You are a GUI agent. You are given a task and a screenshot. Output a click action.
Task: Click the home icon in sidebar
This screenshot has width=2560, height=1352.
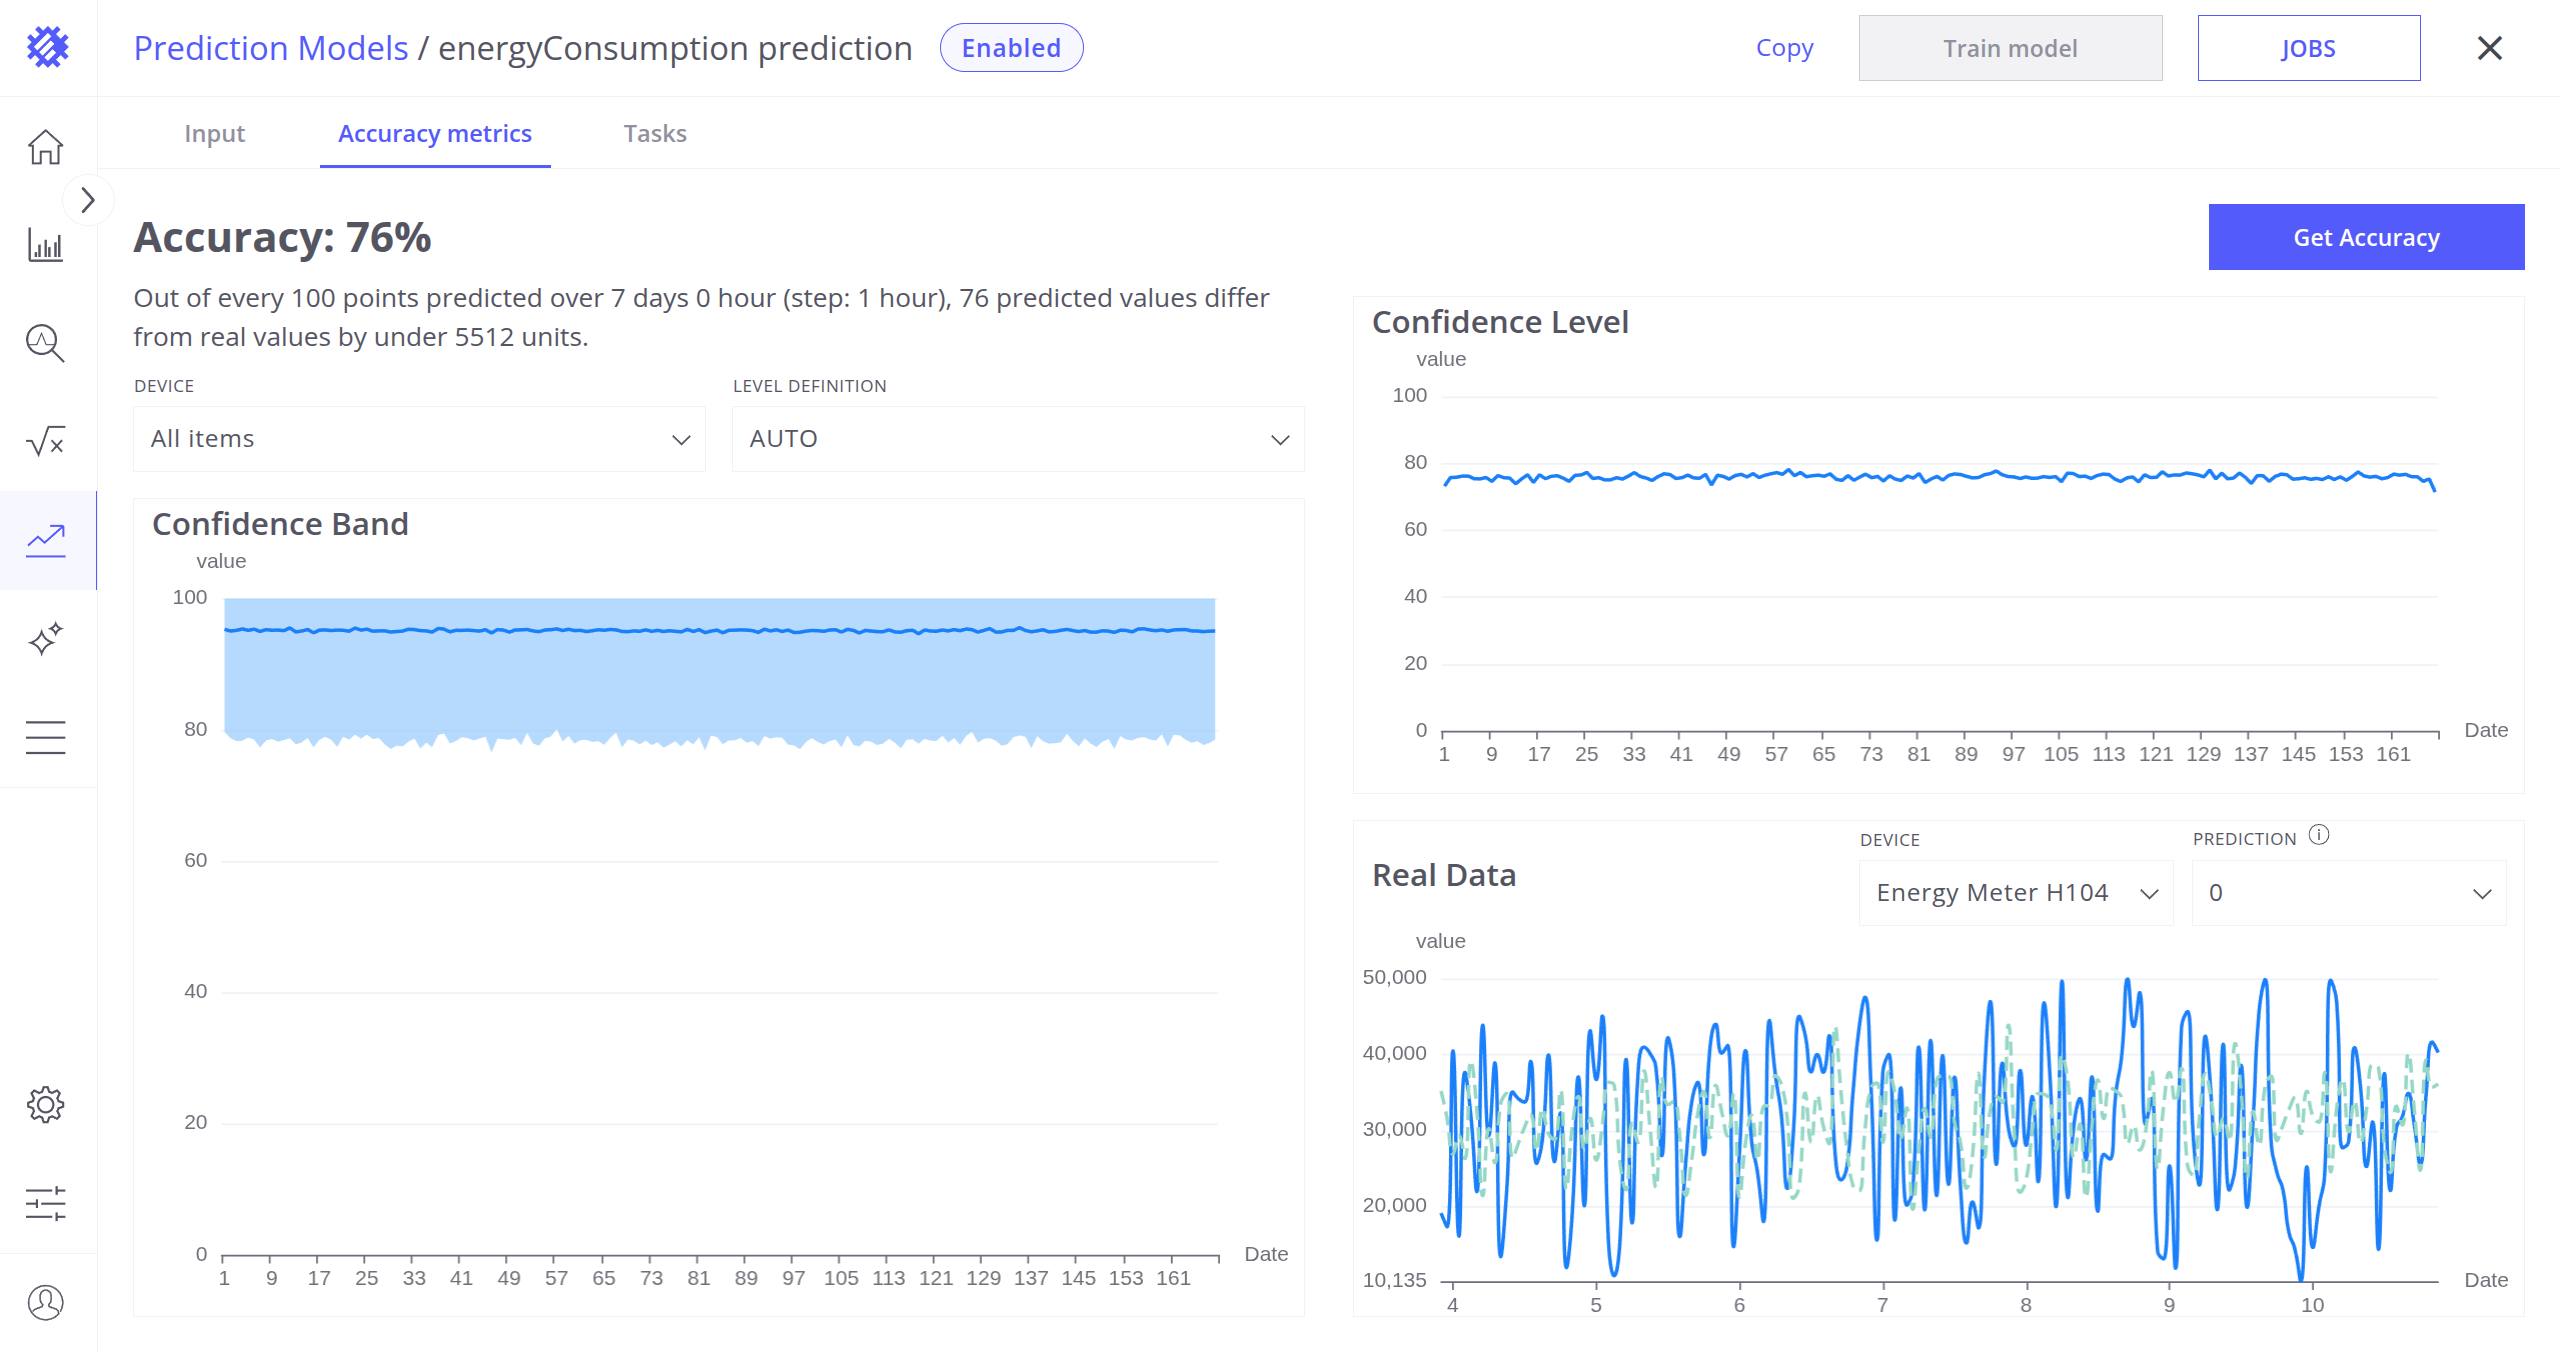click(x=46, y=147)
